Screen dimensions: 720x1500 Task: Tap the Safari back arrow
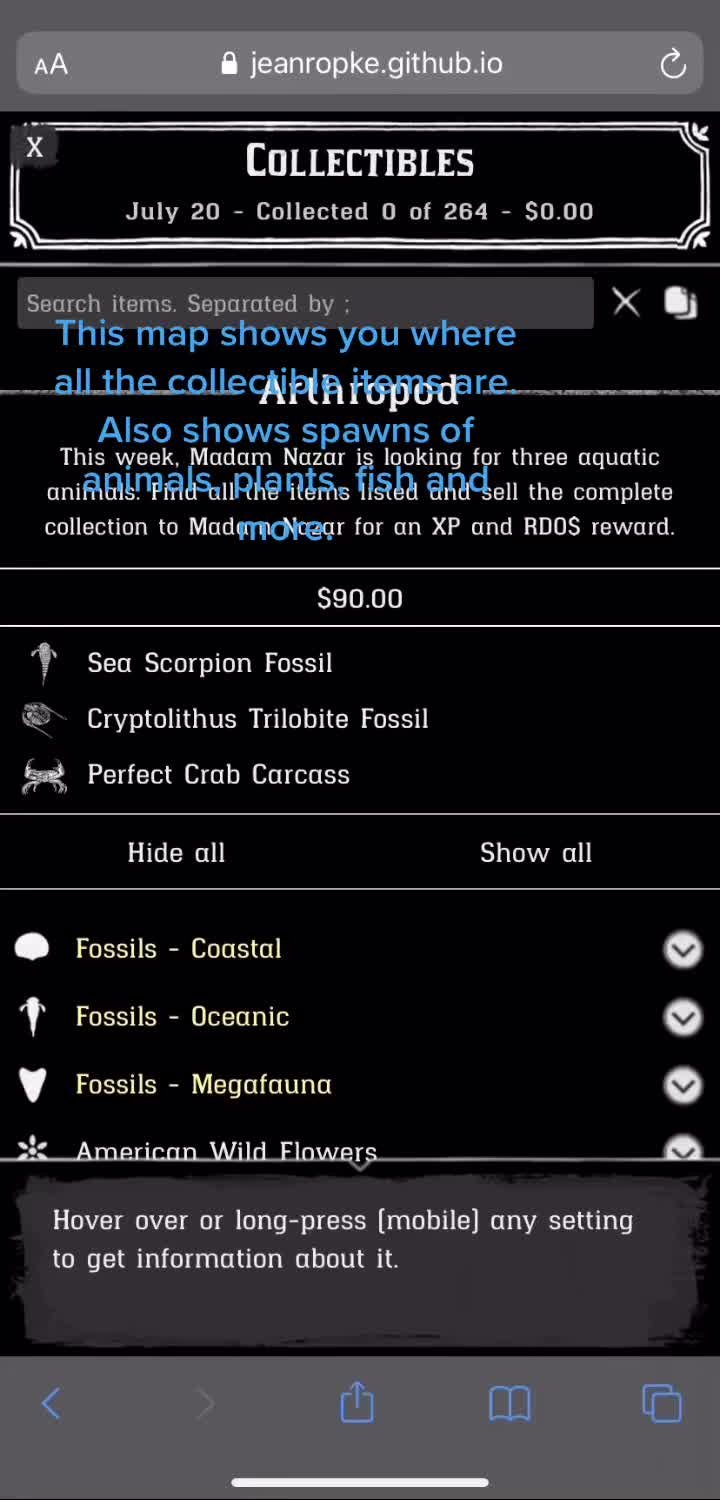(x=52, y=1403)
